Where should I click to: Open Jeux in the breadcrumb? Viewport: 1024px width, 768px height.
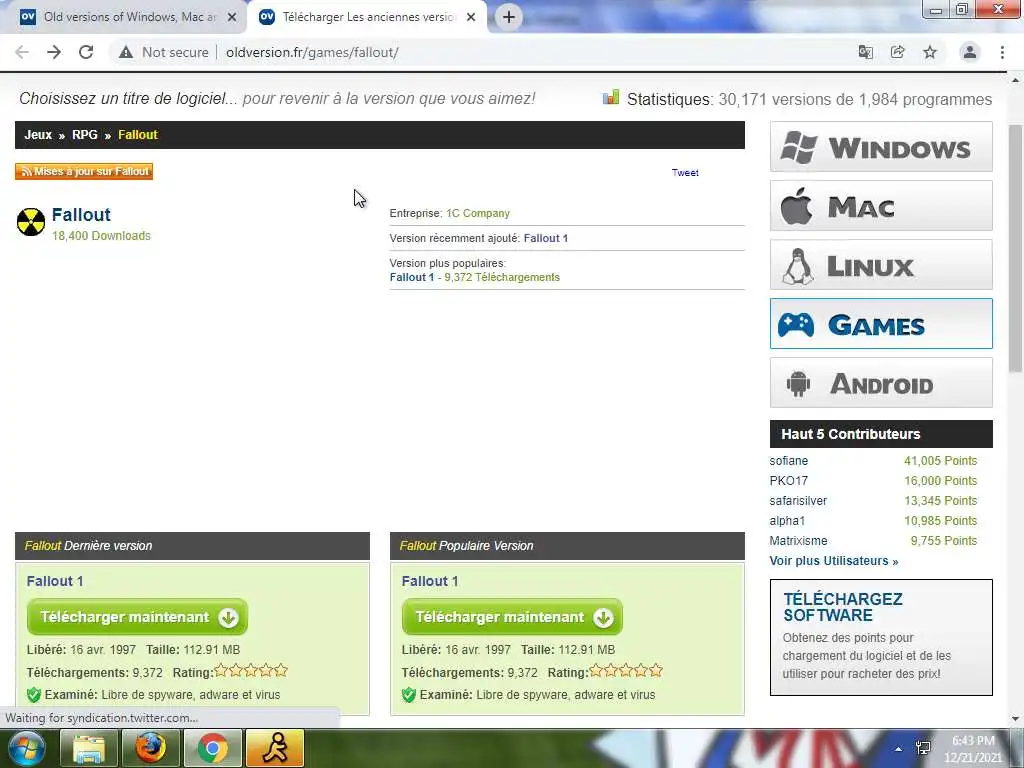pos(38,135)
